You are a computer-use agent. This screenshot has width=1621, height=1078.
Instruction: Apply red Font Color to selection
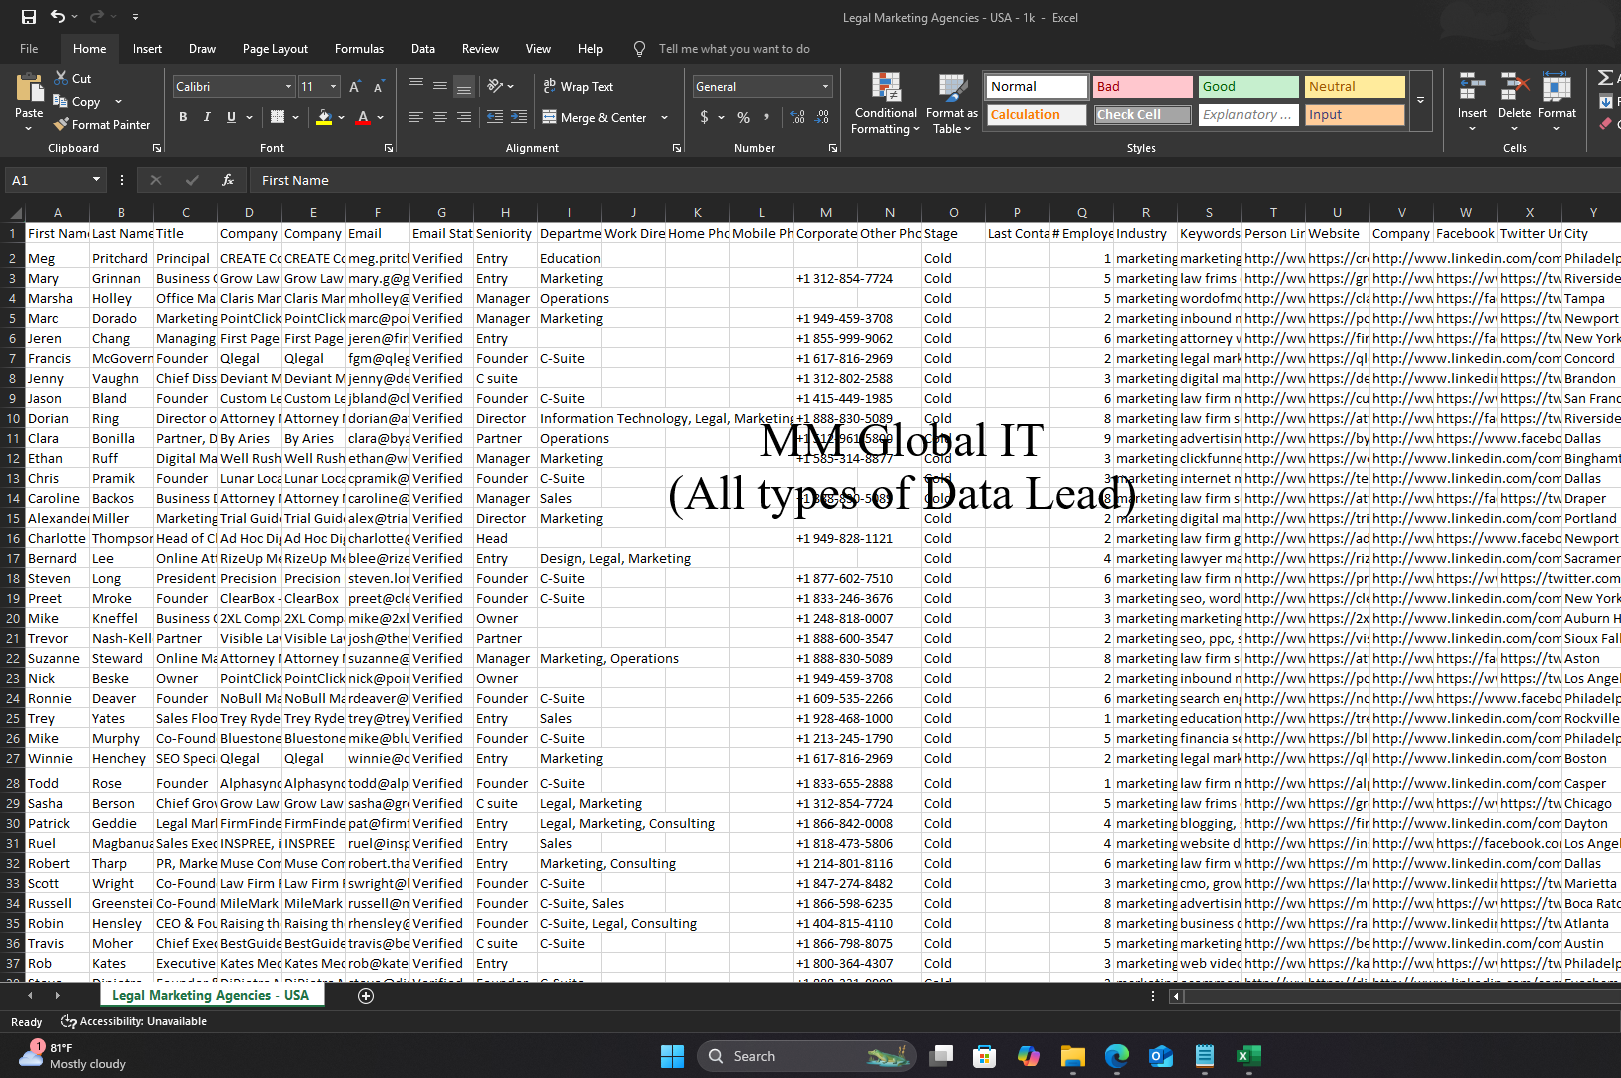363,117
